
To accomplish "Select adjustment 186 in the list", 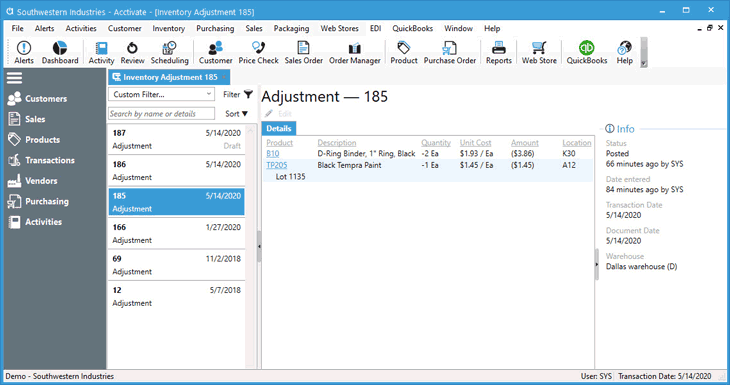I will click(176, 171).
